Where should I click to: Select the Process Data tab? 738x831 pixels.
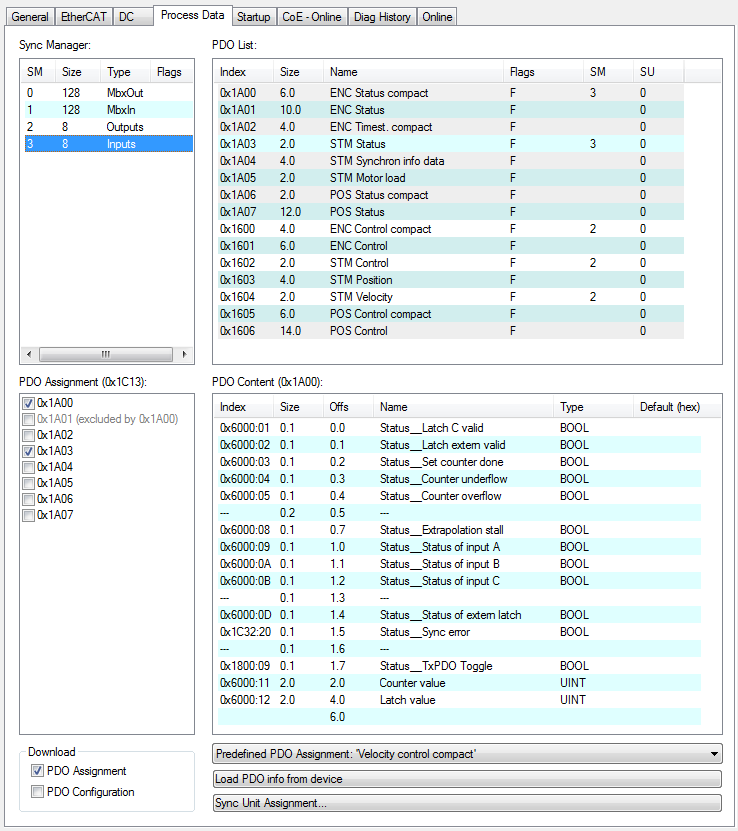point(192,15)
